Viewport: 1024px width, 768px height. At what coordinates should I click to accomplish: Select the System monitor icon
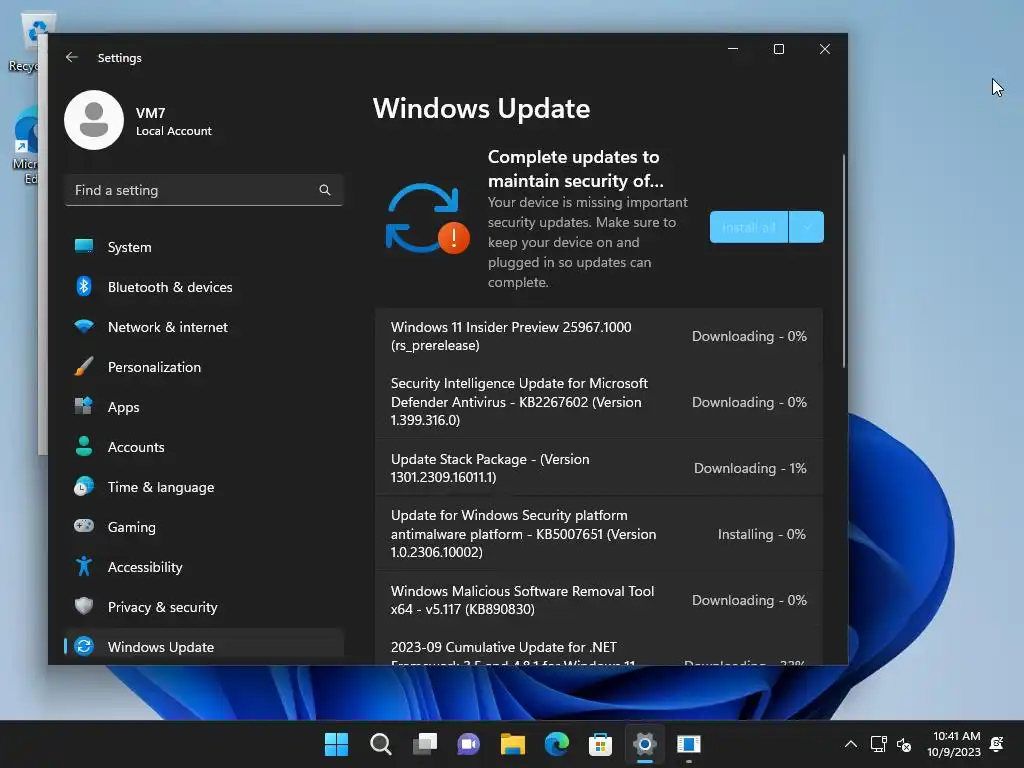click(84, 246)
